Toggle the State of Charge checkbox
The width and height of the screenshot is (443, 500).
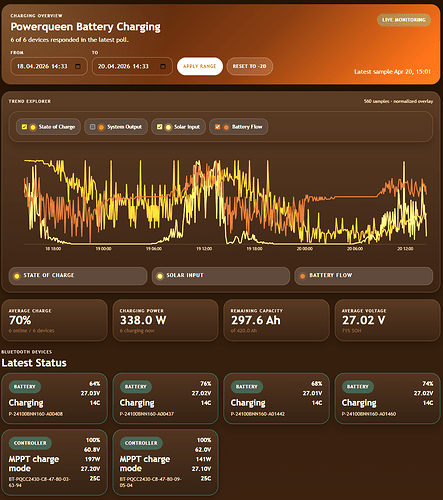(x=24, y=127)
